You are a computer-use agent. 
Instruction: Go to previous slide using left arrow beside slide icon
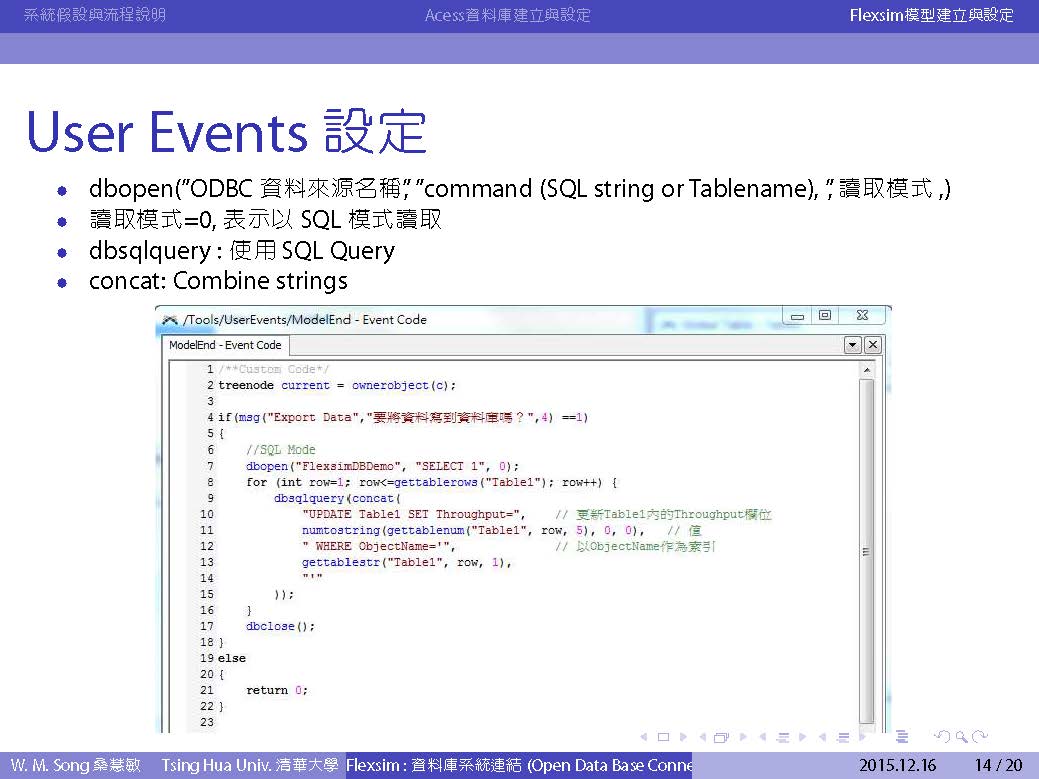click(x=644, y=738)
